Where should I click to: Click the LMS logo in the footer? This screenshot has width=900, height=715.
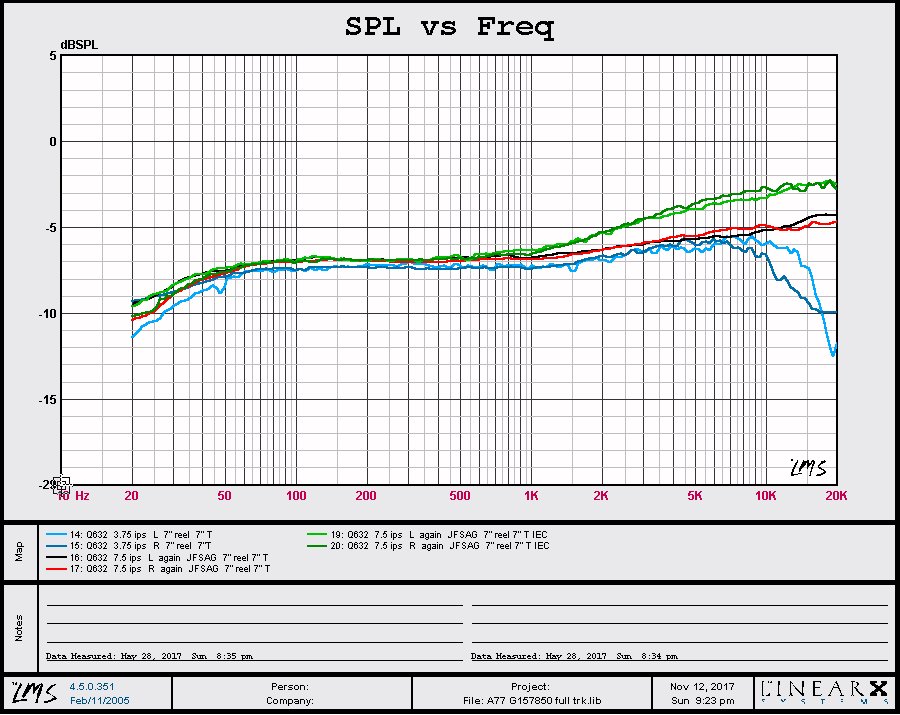pos(33,692)
